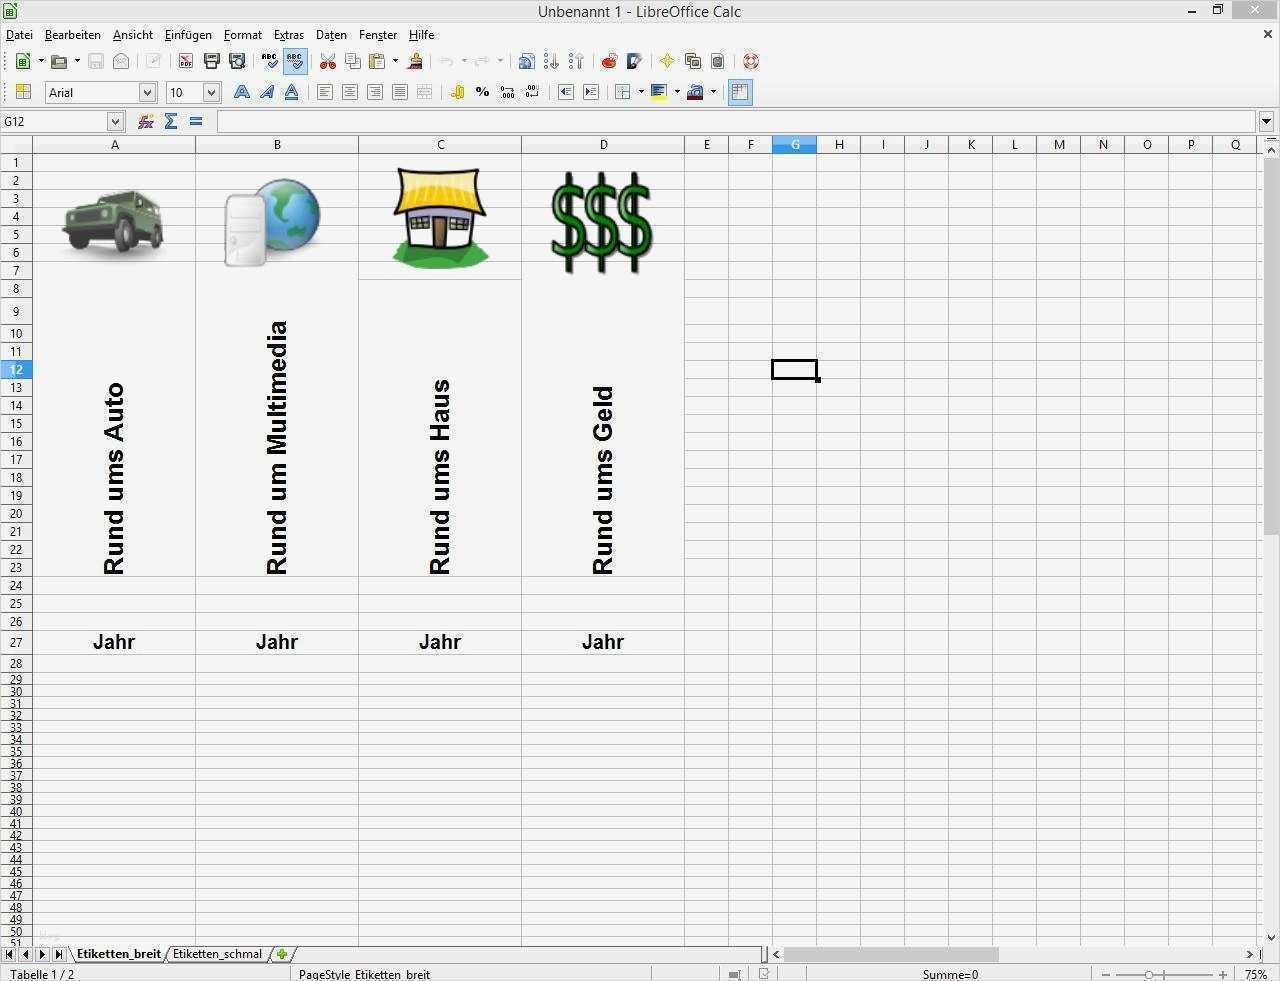
Task: Open the background color dropdown arrow
Action: 678,92
